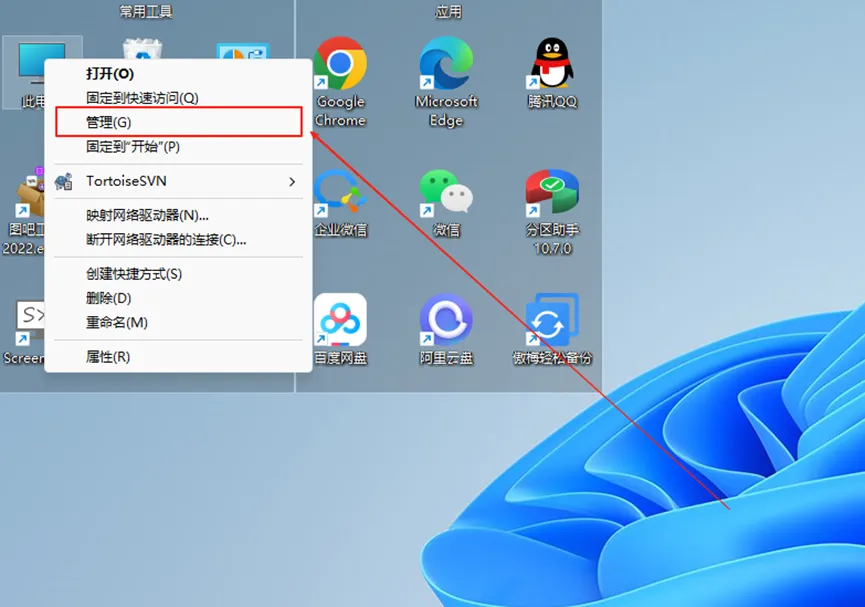Image resolution: width=865 pixels, height=607 pixels.
Task: Select 管理(G) from the context menu
Action: click(178, 122)
